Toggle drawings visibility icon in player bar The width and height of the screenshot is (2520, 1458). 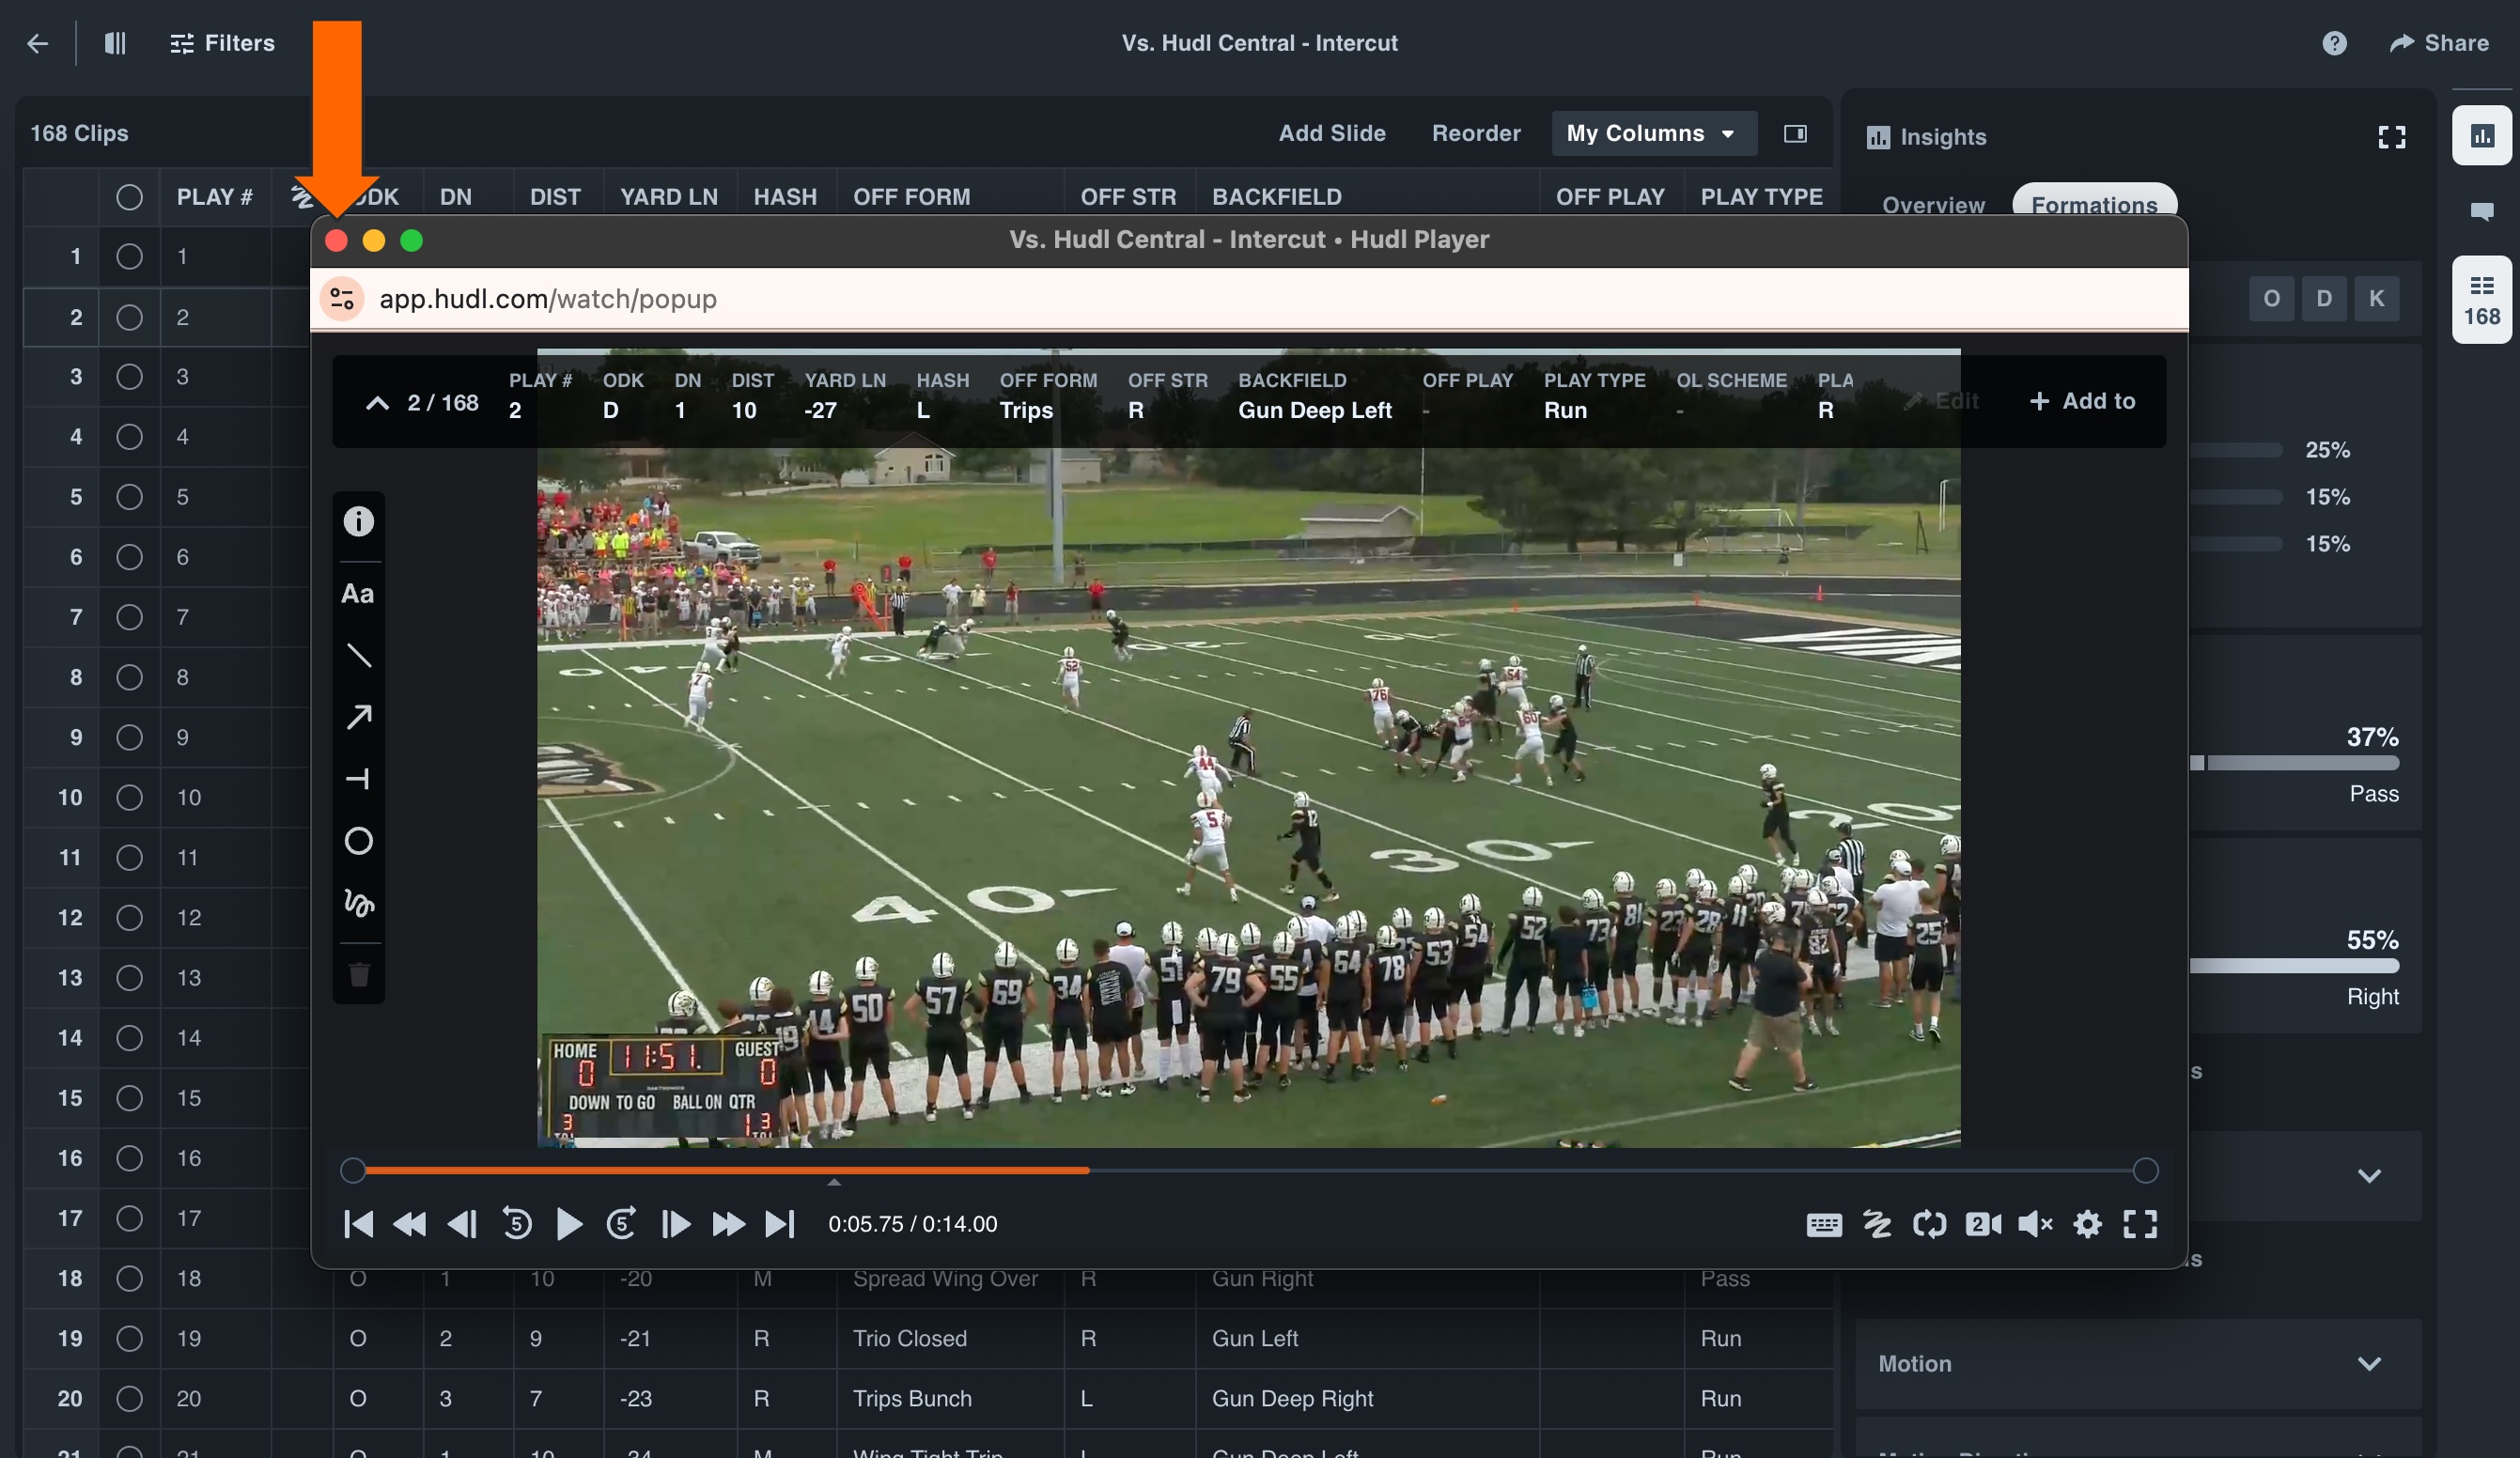[1877, 1224]
